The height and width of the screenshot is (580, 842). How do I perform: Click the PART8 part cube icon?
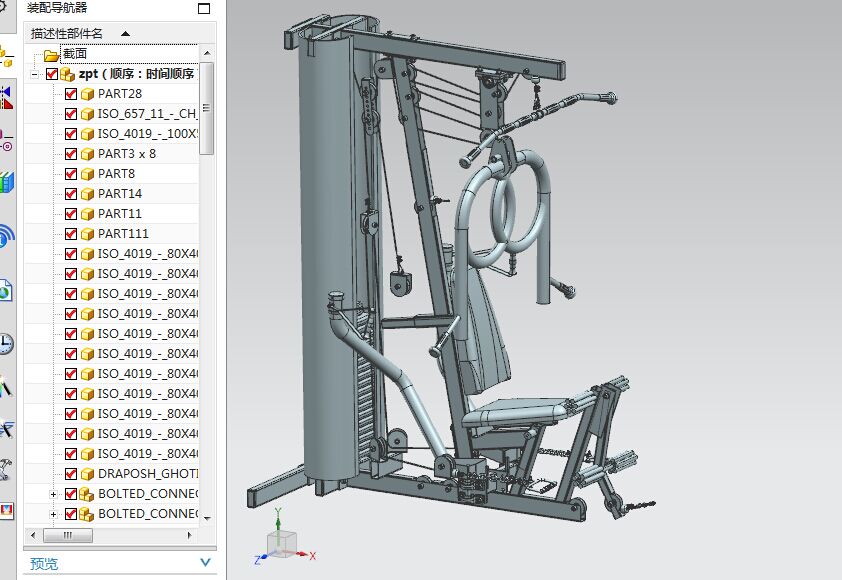[87, 175]
